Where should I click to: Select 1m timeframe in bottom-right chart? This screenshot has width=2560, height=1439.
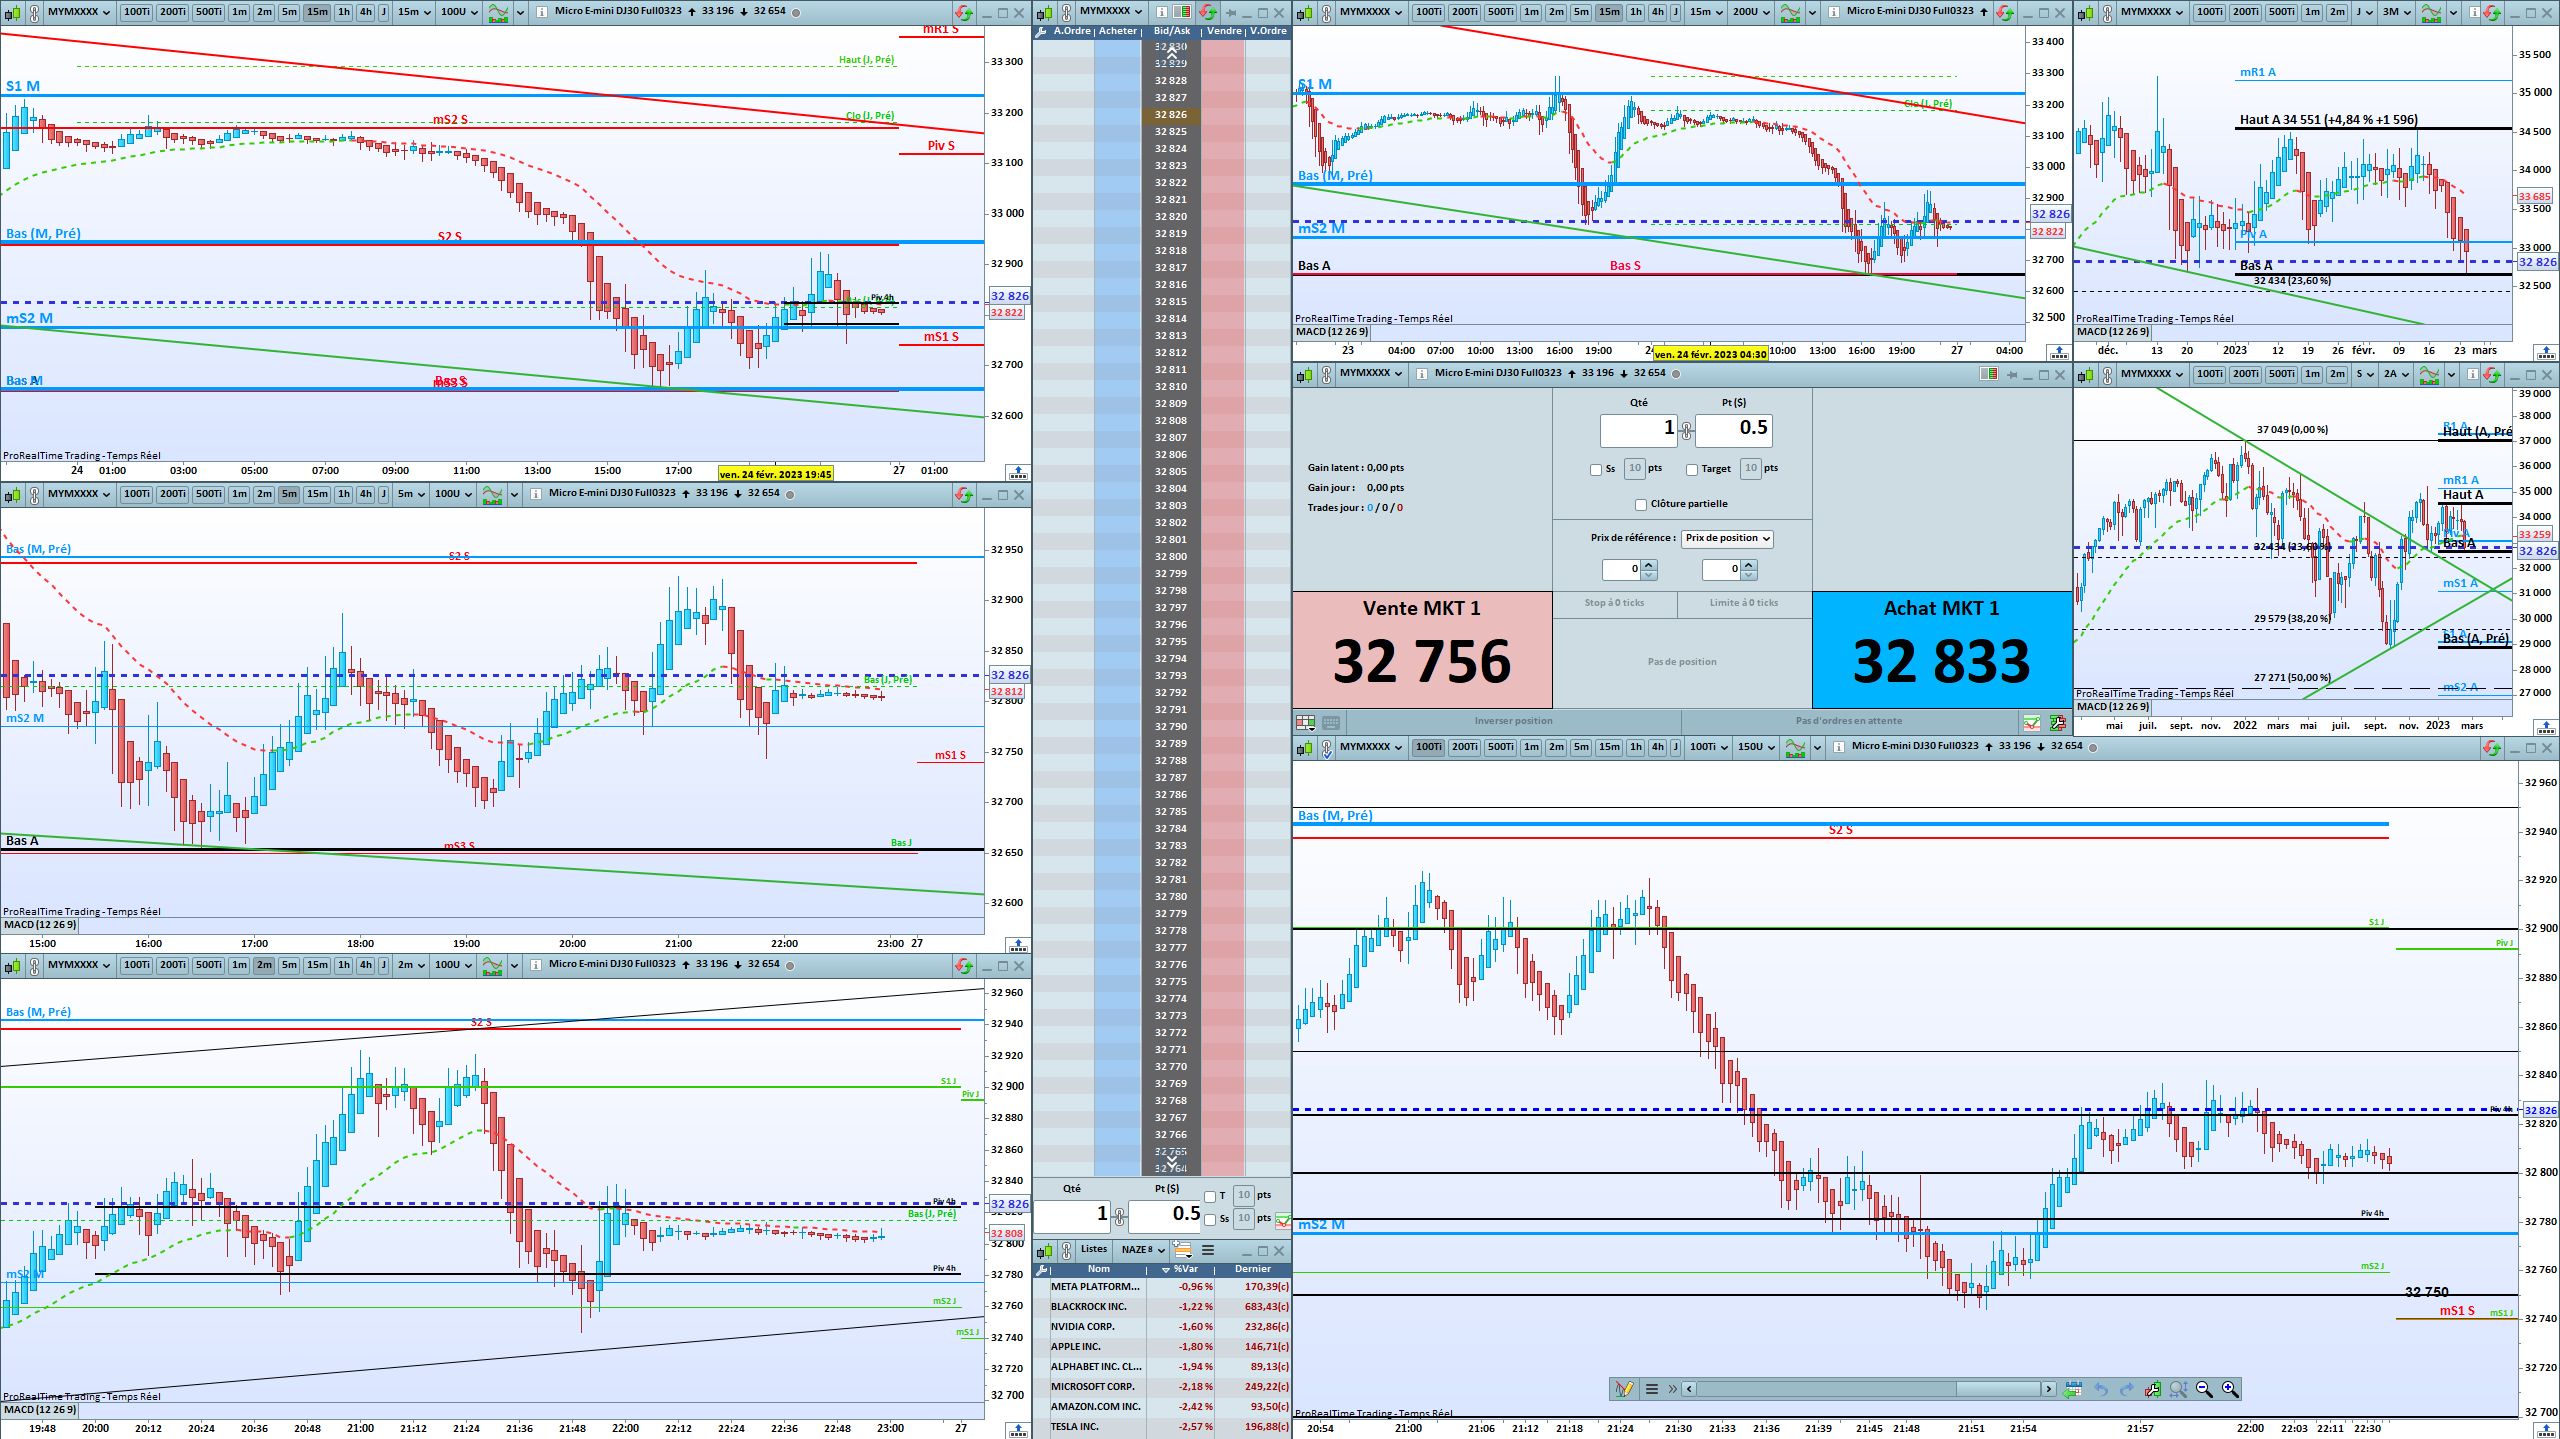1530,747
